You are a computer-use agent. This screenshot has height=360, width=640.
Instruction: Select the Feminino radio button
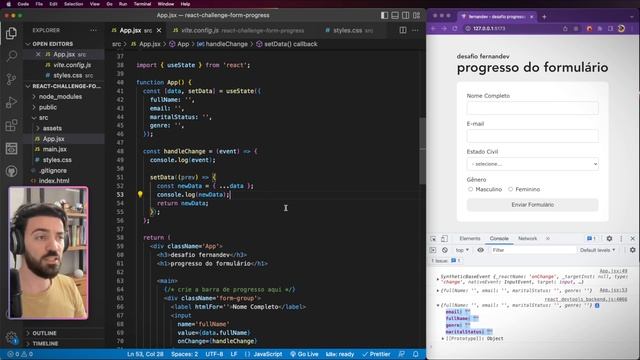[510, 189]
